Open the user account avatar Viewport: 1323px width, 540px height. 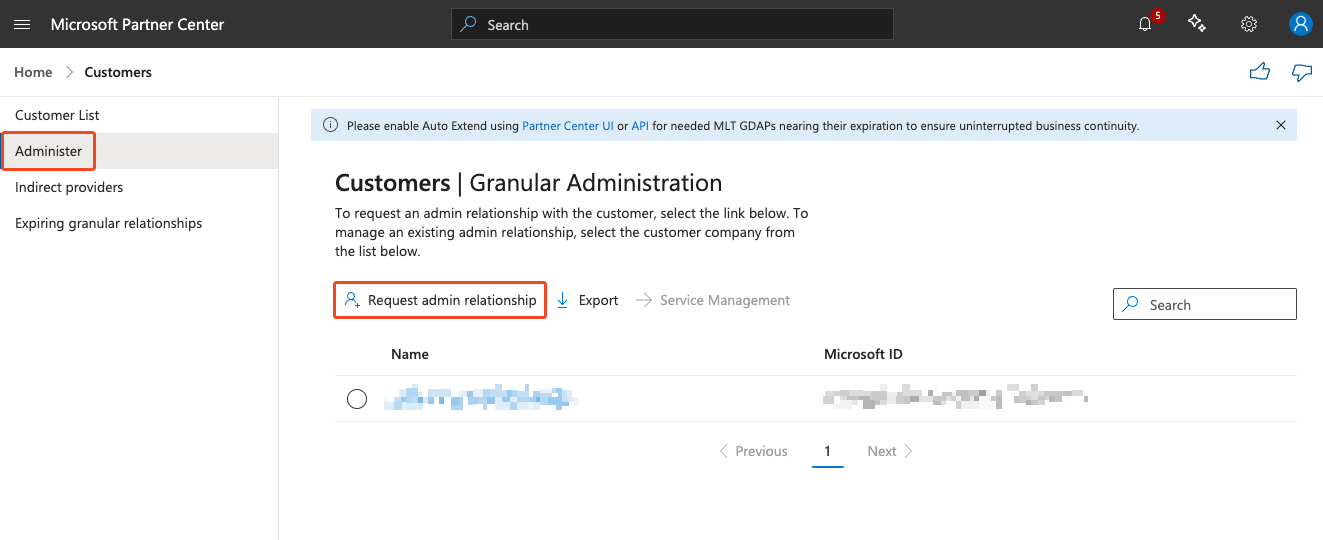tap(1300, 24)
